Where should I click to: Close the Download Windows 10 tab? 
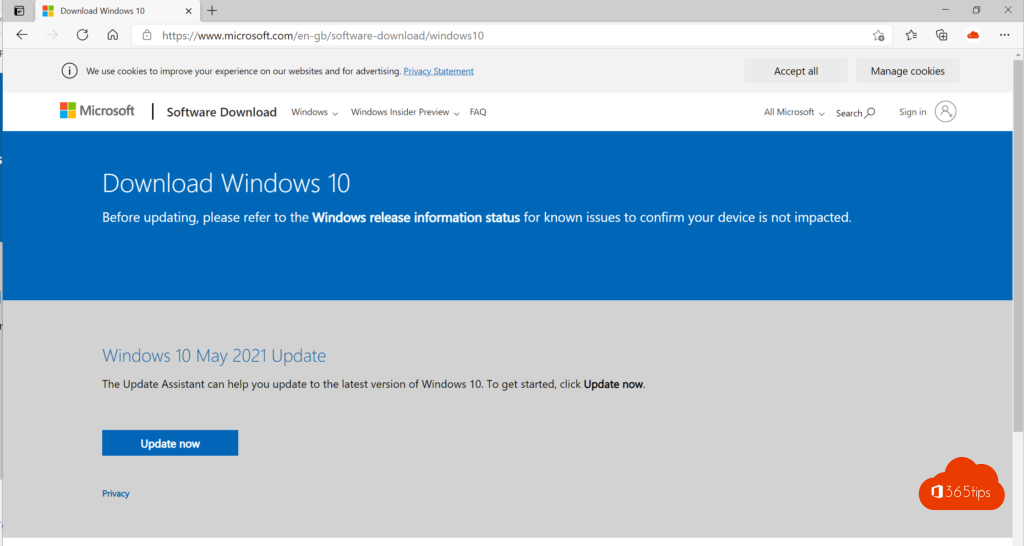click(188, 11)
